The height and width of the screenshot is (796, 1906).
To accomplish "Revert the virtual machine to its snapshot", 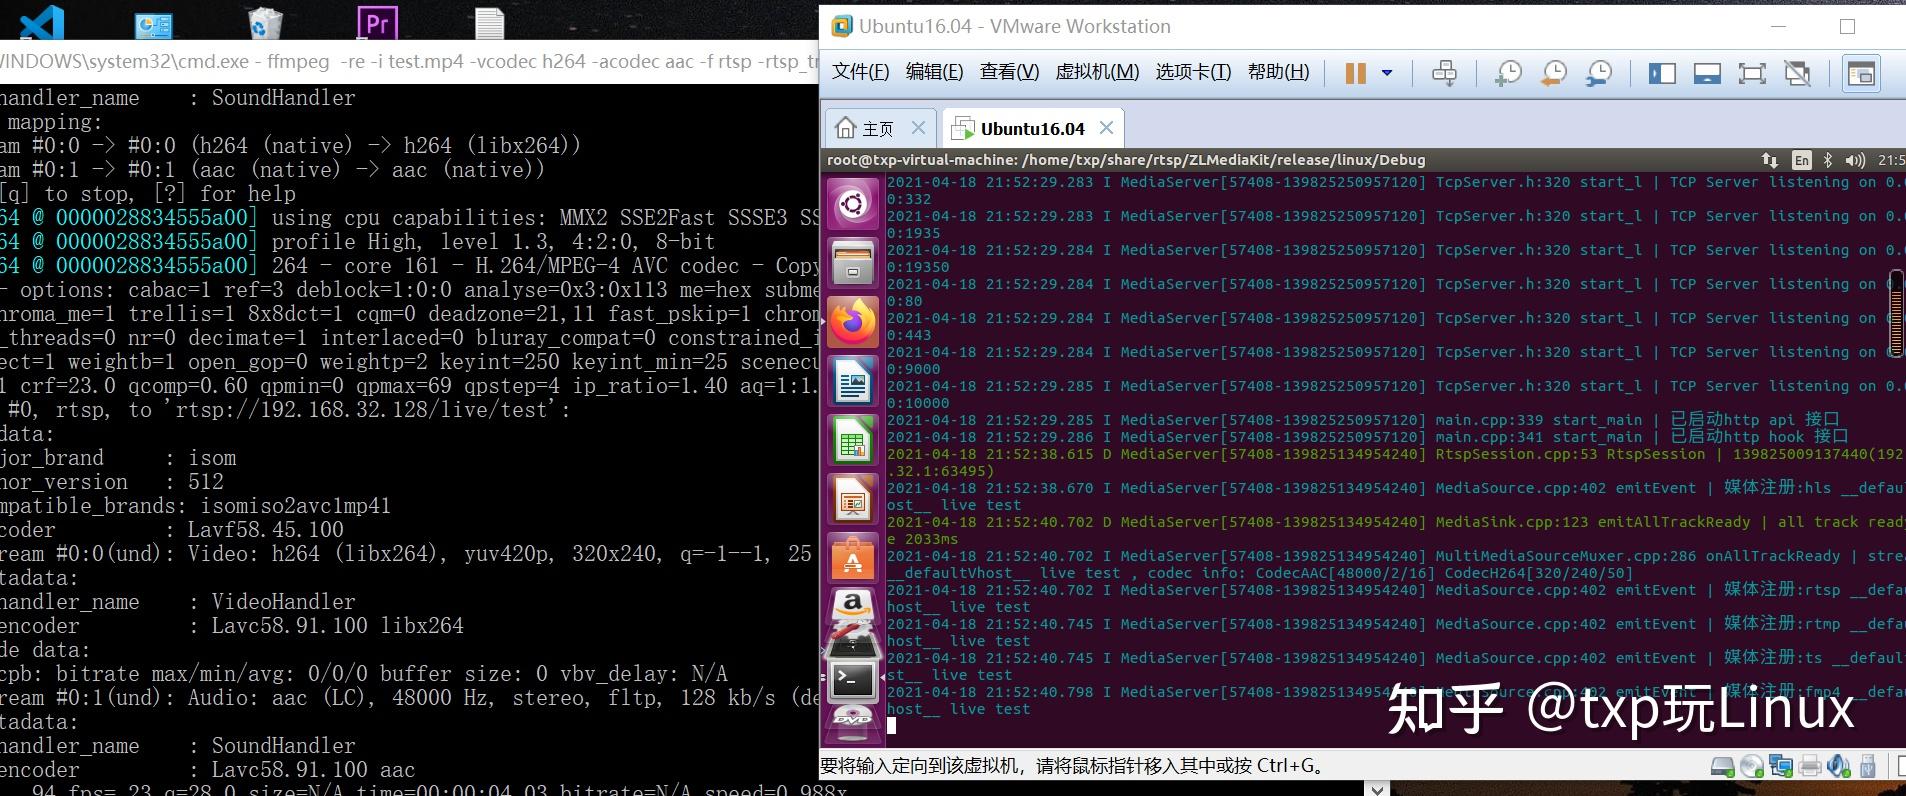I will coord(1553,73).
